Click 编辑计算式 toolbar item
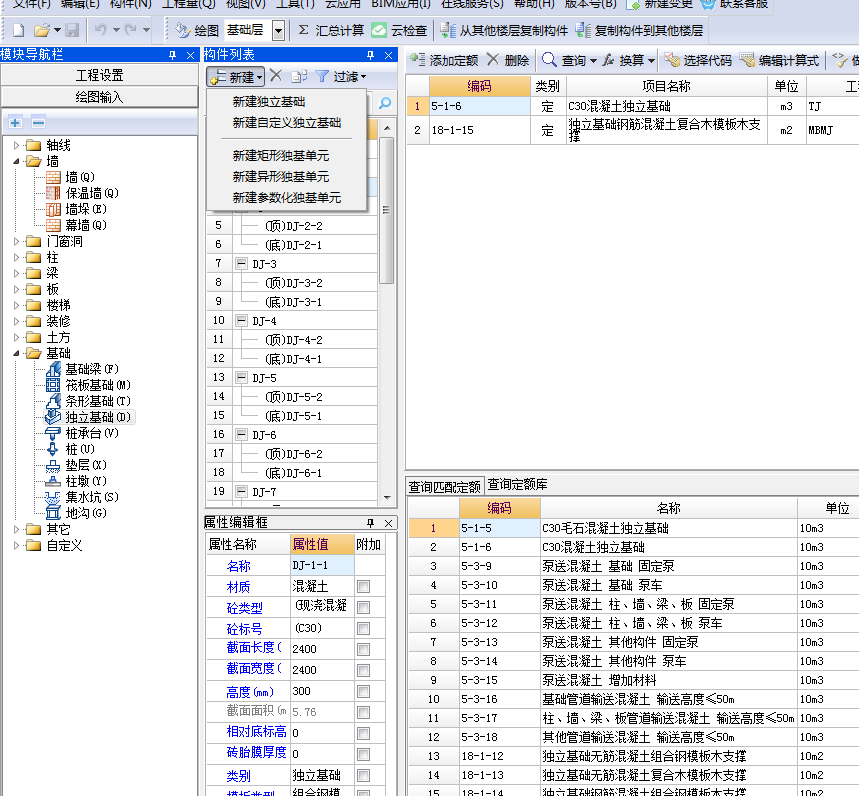The width and height of the screenshot is (859, 796). (x=779, y=60)
